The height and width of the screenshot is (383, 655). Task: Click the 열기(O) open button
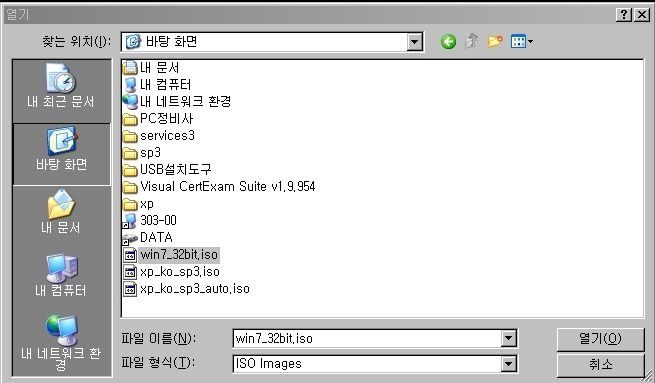click(x=600, y=339)
